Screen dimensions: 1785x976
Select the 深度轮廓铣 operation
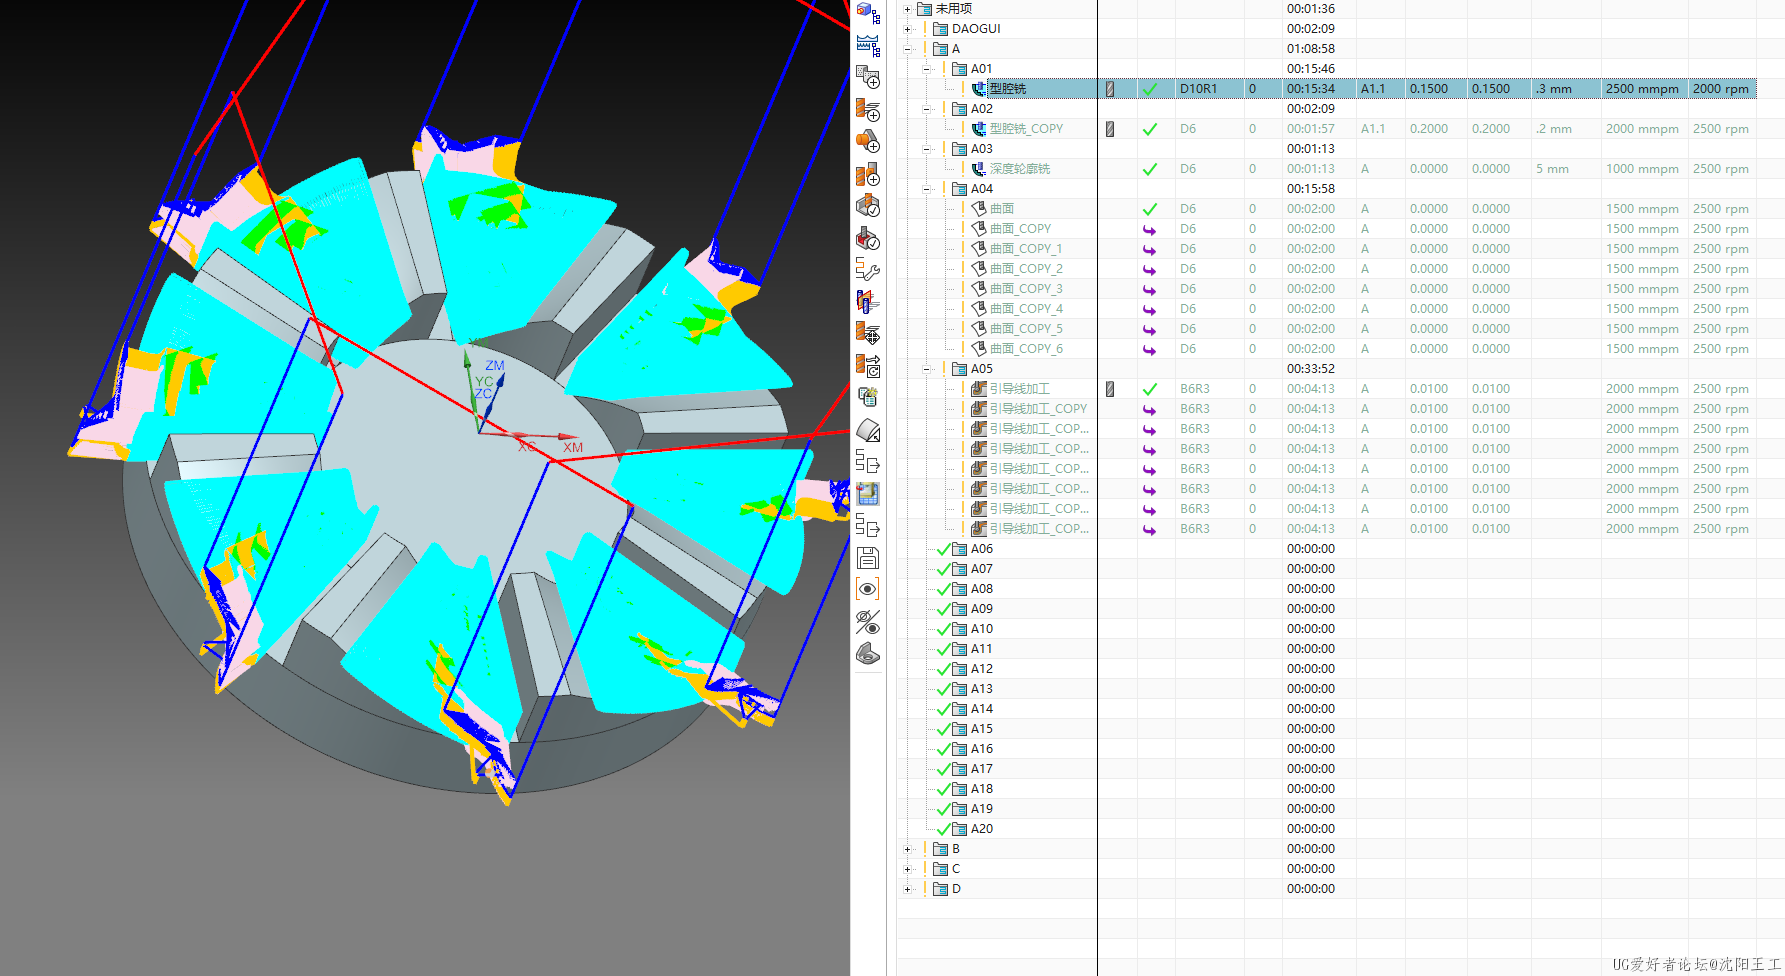tap(1020, 169)
